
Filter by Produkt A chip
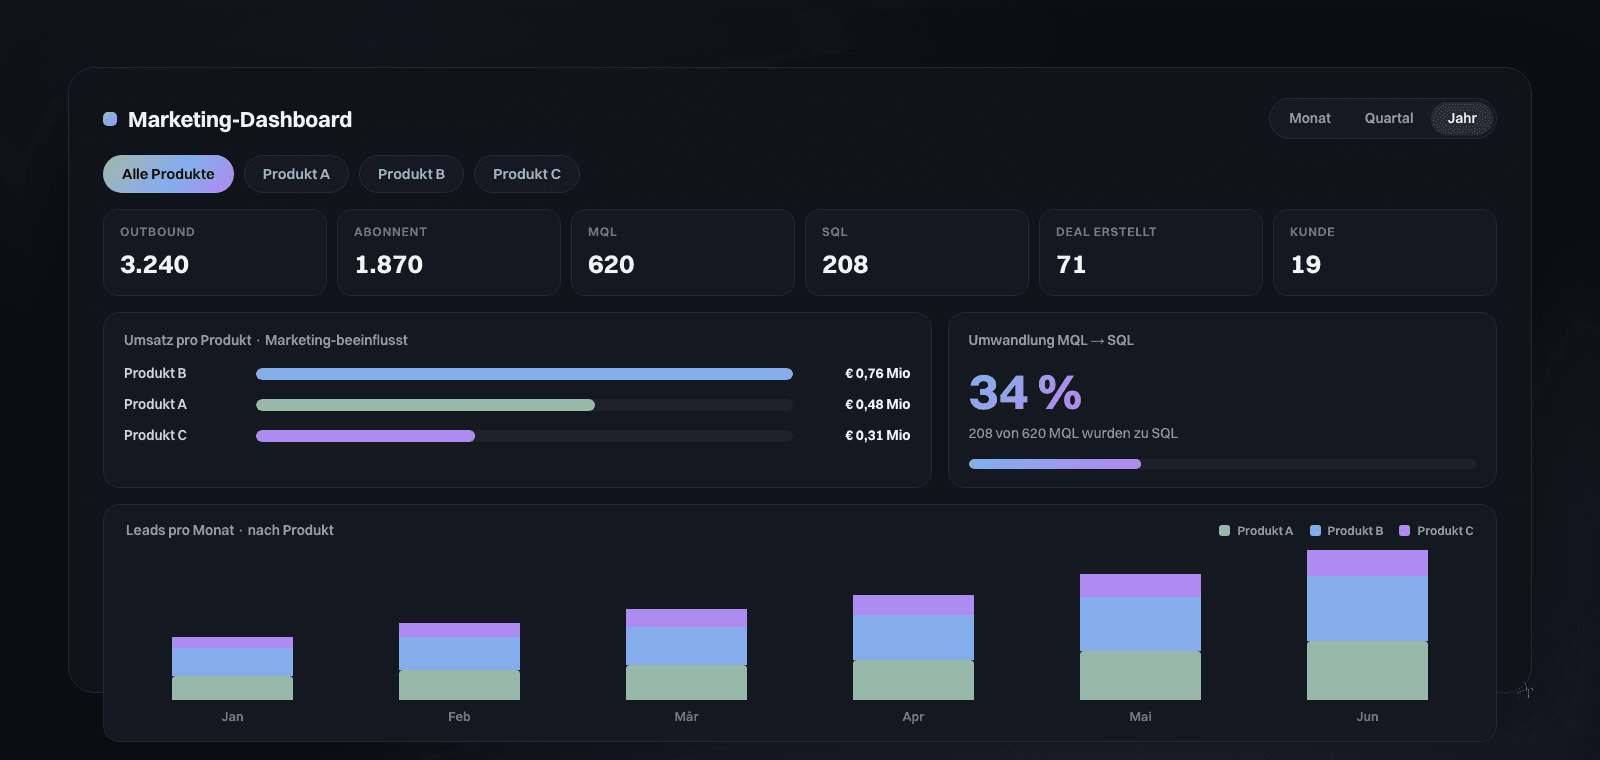click(296, 174)
